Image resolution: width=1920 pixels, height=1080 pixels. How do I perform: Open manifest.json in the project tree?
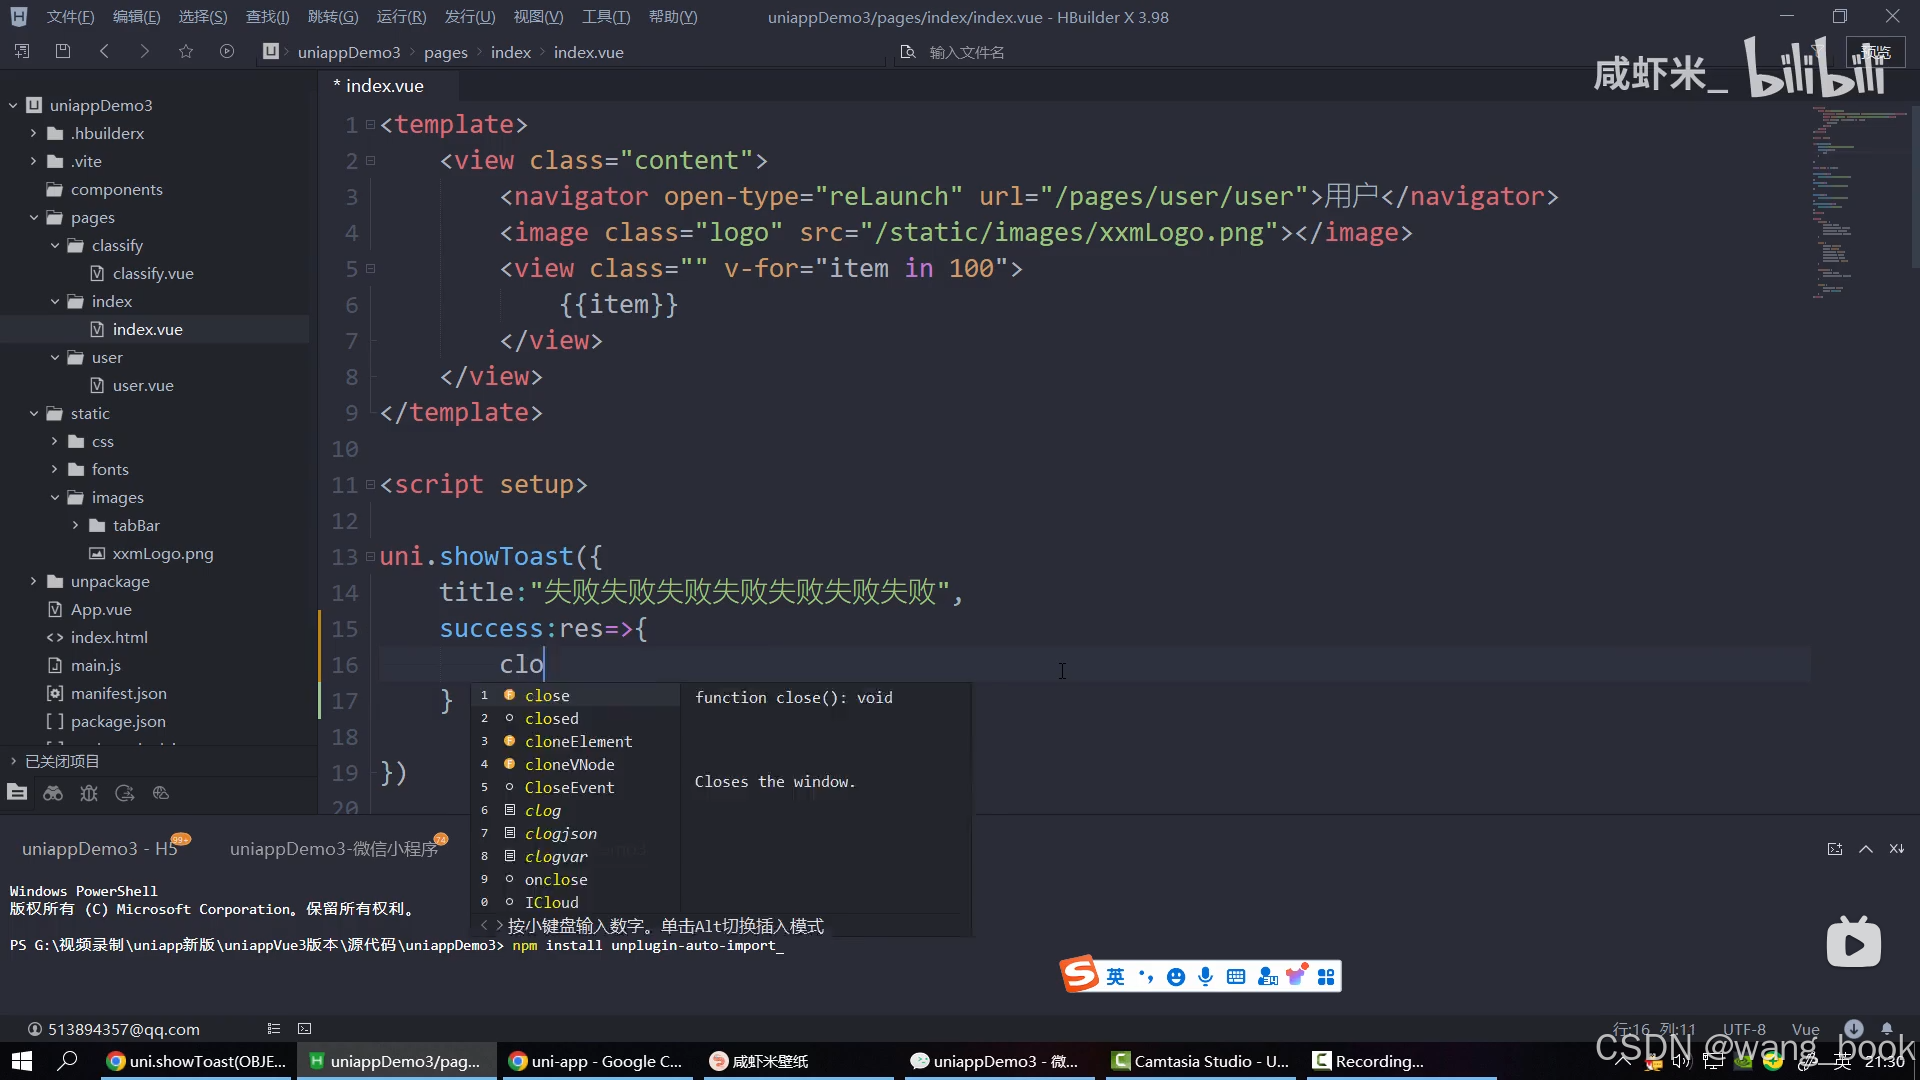[118, 693]
